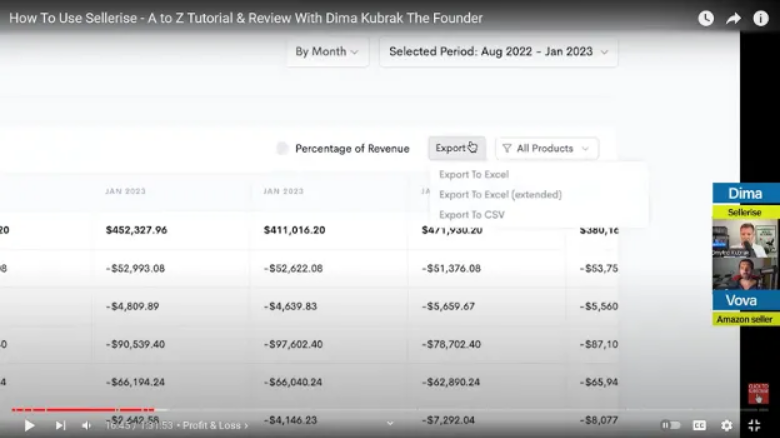
Task: Click the Vova name banner
Action: [x=745, y=301]
